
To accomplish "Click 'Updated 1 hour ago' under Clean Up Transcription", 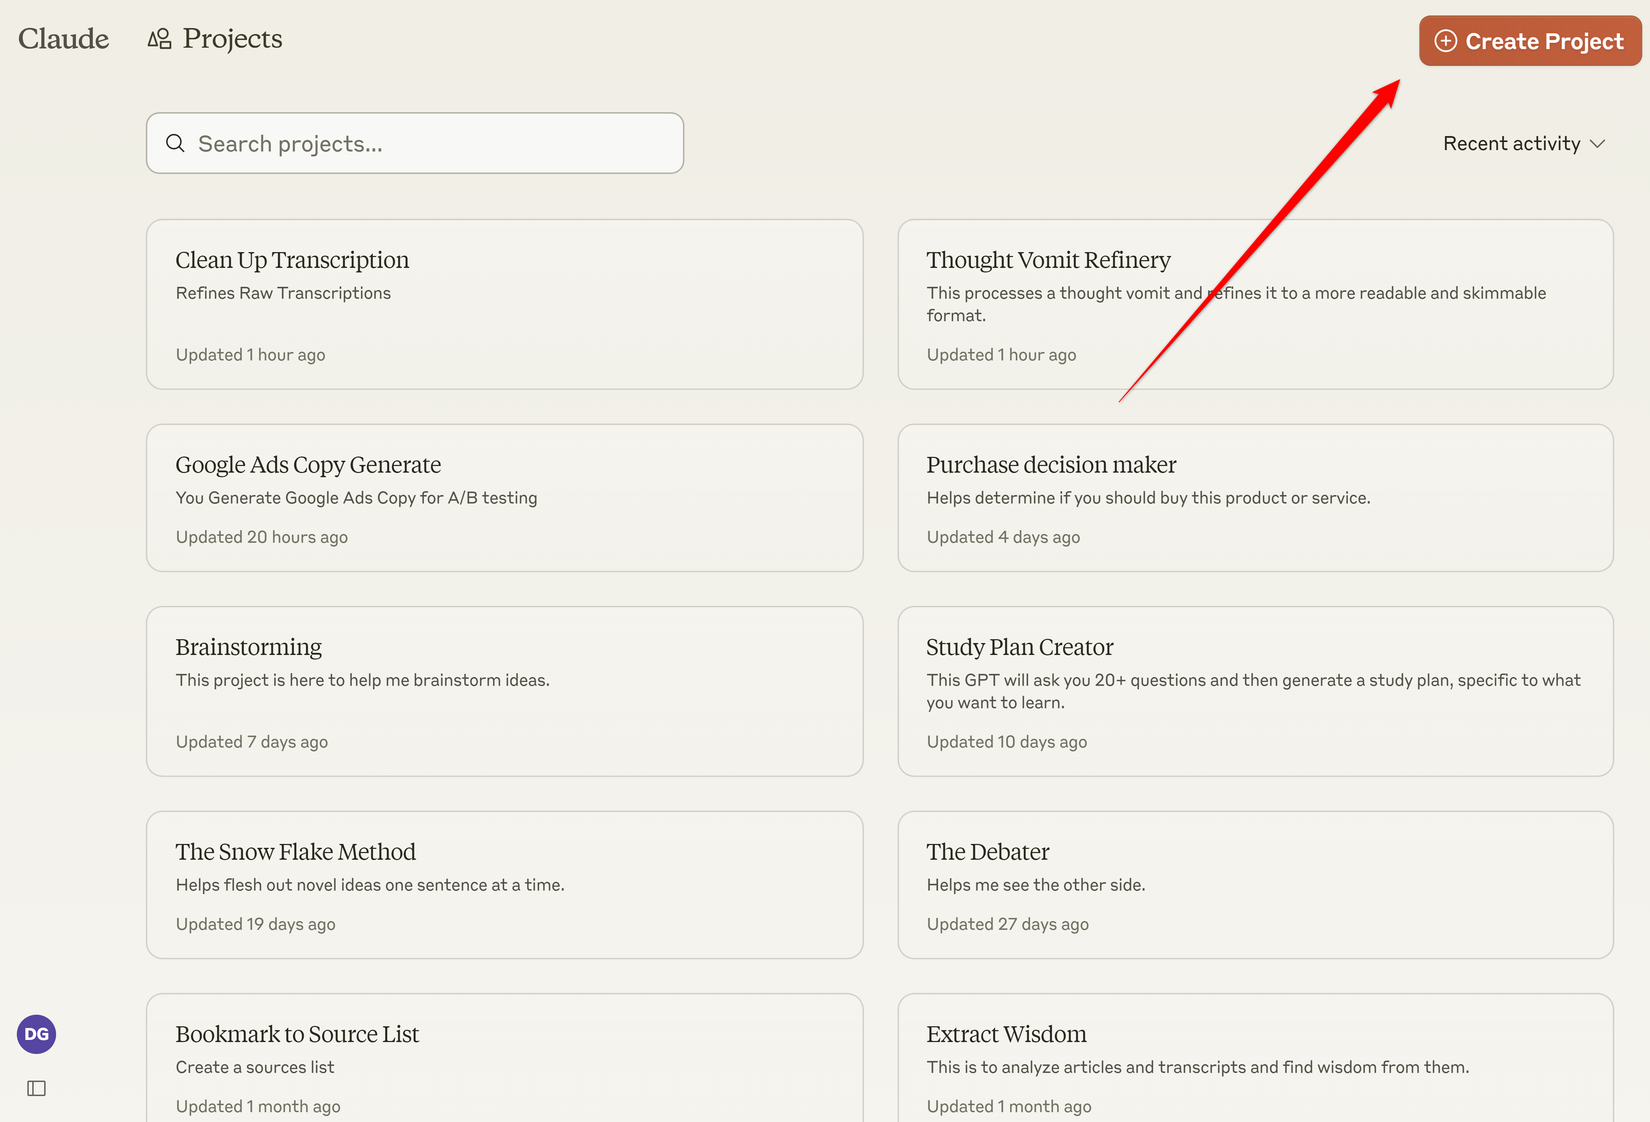I will tap(251, 355).
